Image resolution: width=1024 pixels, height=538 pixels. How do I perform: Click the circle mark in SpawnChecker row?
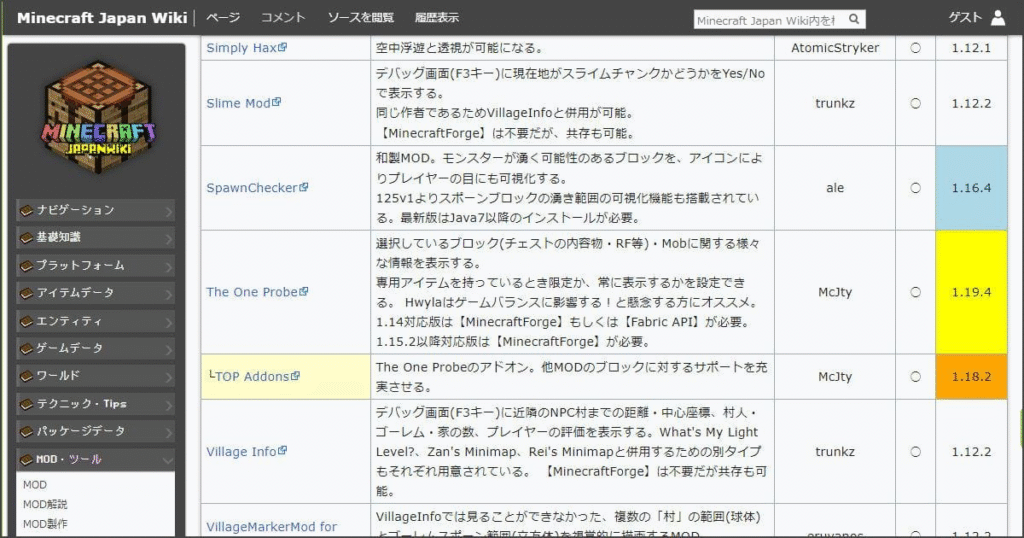click(916, 188)
